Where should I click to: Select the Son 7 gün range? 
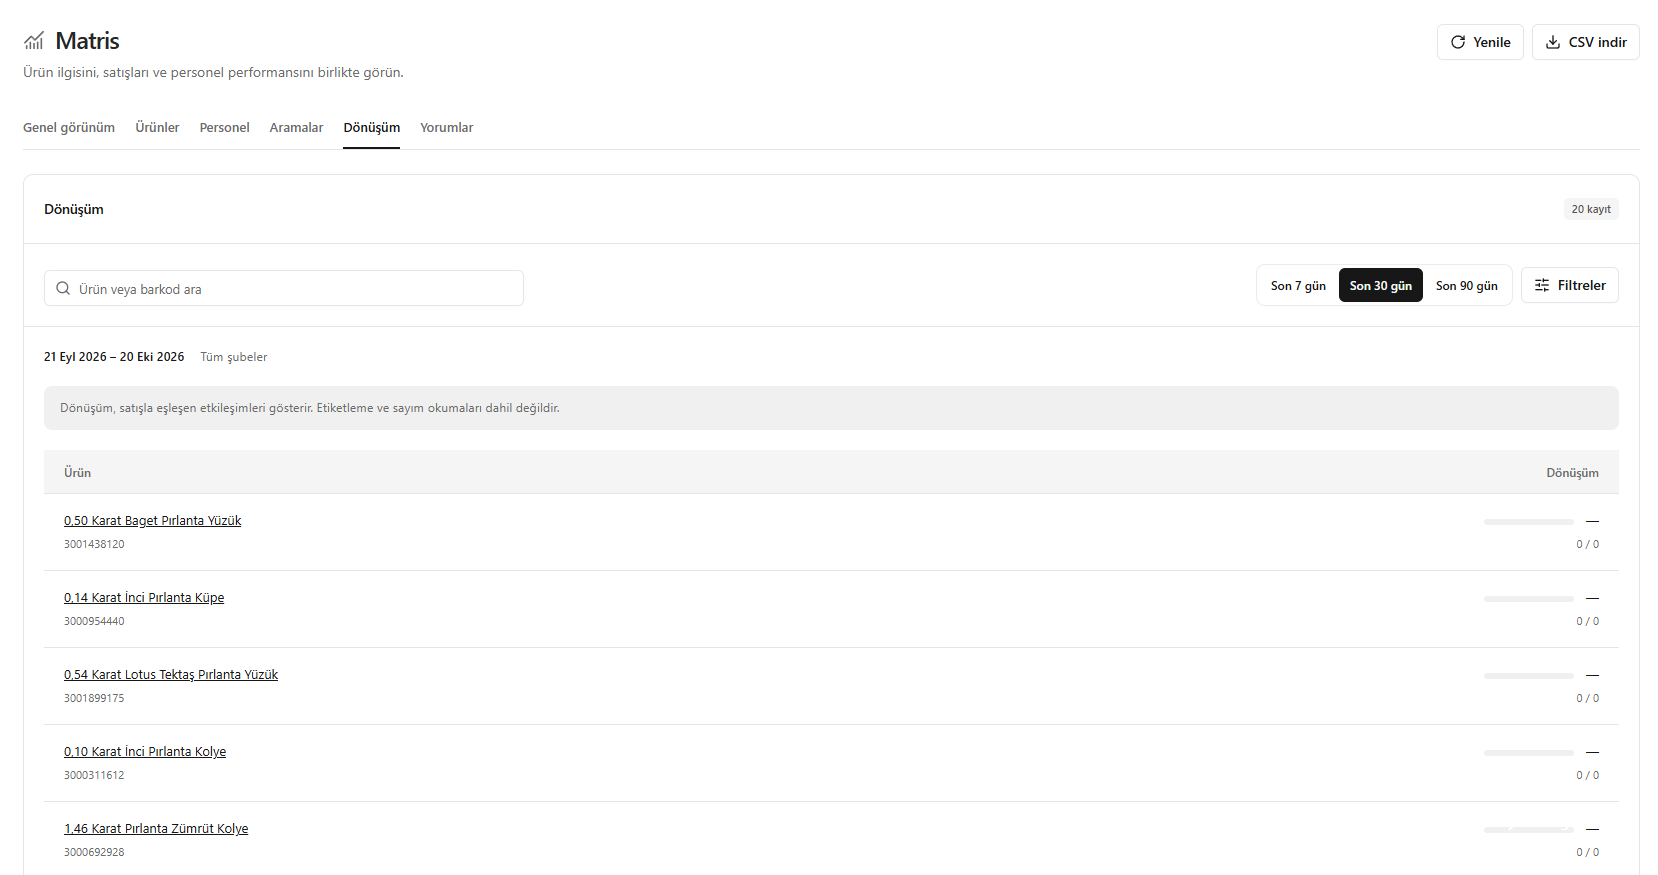tap(1298, 285)
